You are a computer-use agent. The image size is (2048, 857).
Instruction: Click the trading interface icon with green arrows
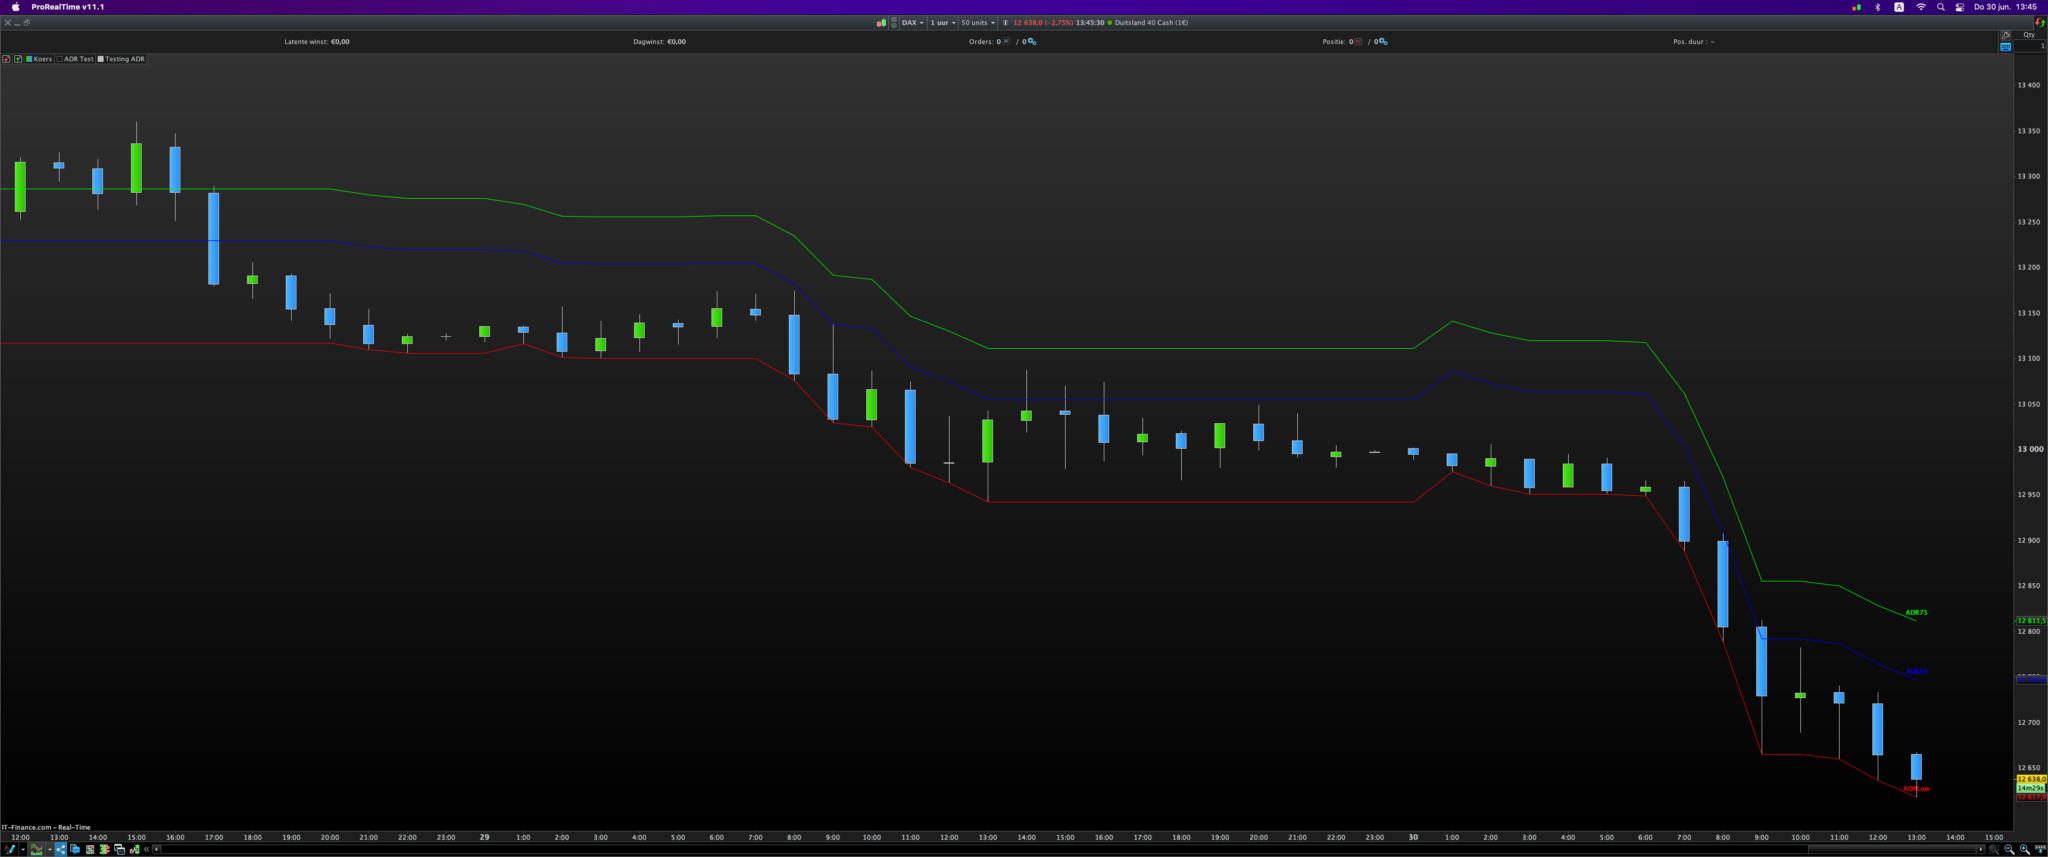tap(134, 849)
